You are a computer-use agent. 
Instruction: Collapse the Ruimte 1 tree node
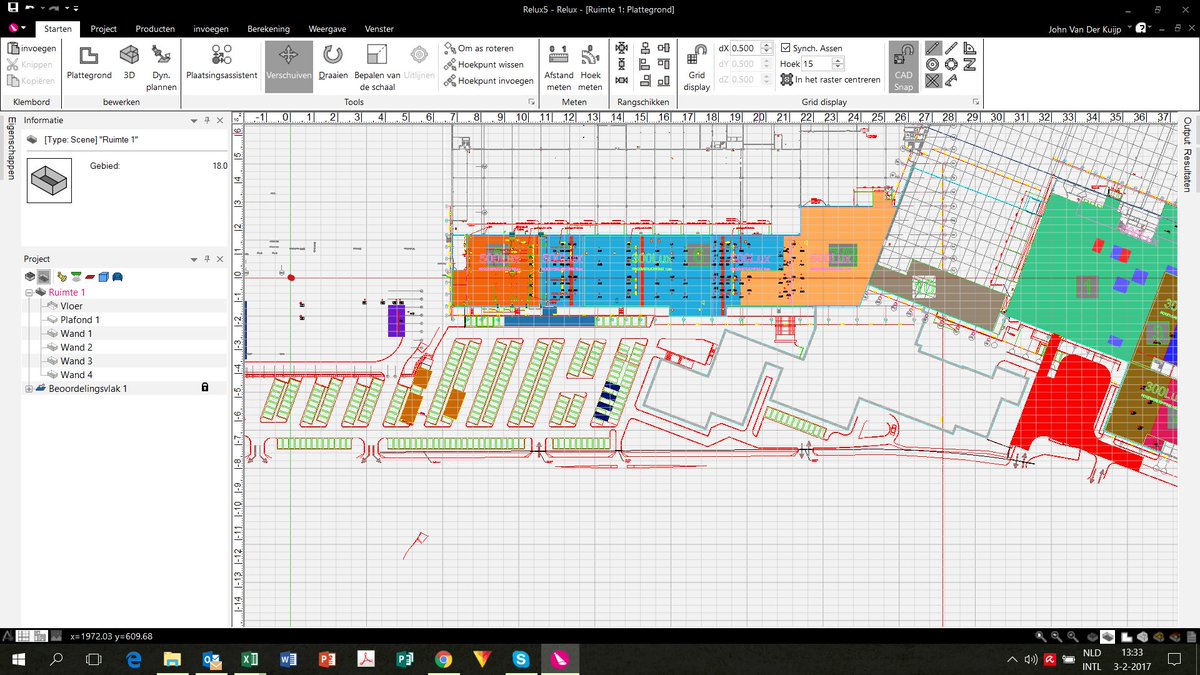click(27, 291)
